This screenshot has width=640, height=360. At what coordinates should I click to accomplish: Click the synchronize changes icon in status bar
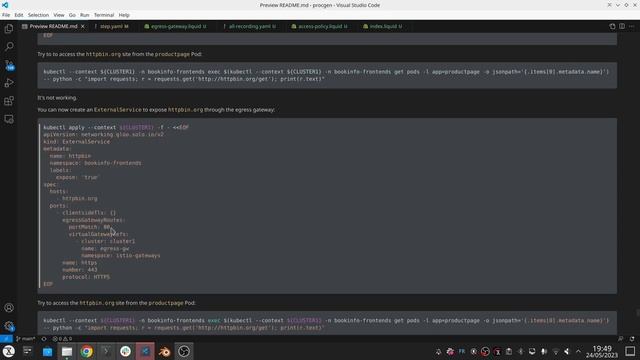click(44, 339)
